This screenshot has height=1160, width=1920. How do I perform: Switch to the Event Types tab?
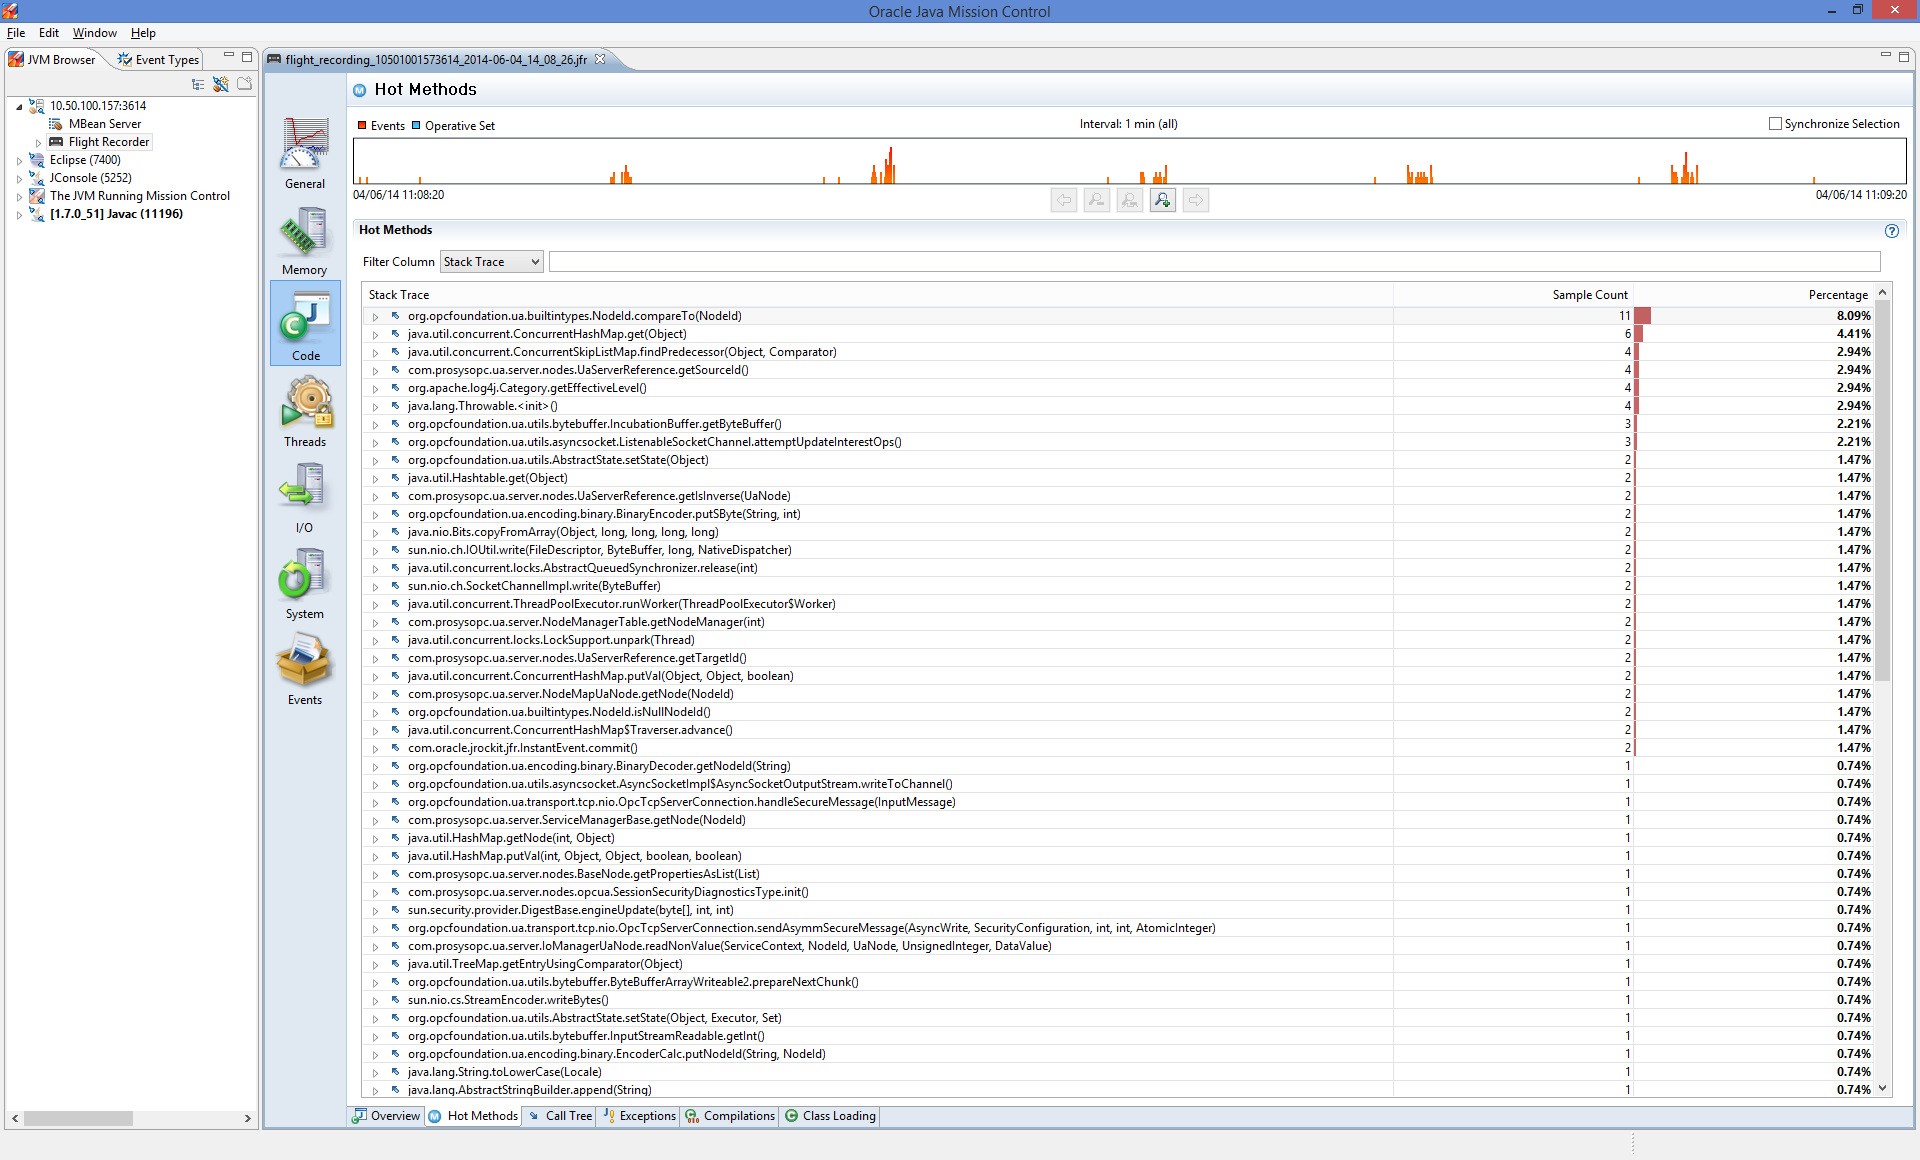click(158, 60)
